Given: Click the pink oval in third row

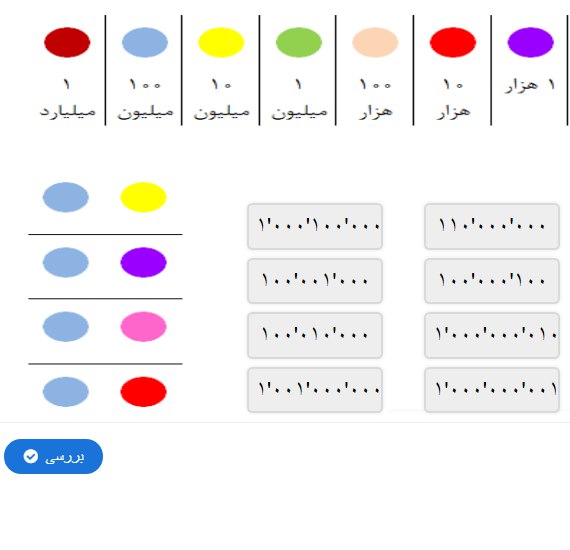Looking at the screenshot, I should [x=144, y=326].
